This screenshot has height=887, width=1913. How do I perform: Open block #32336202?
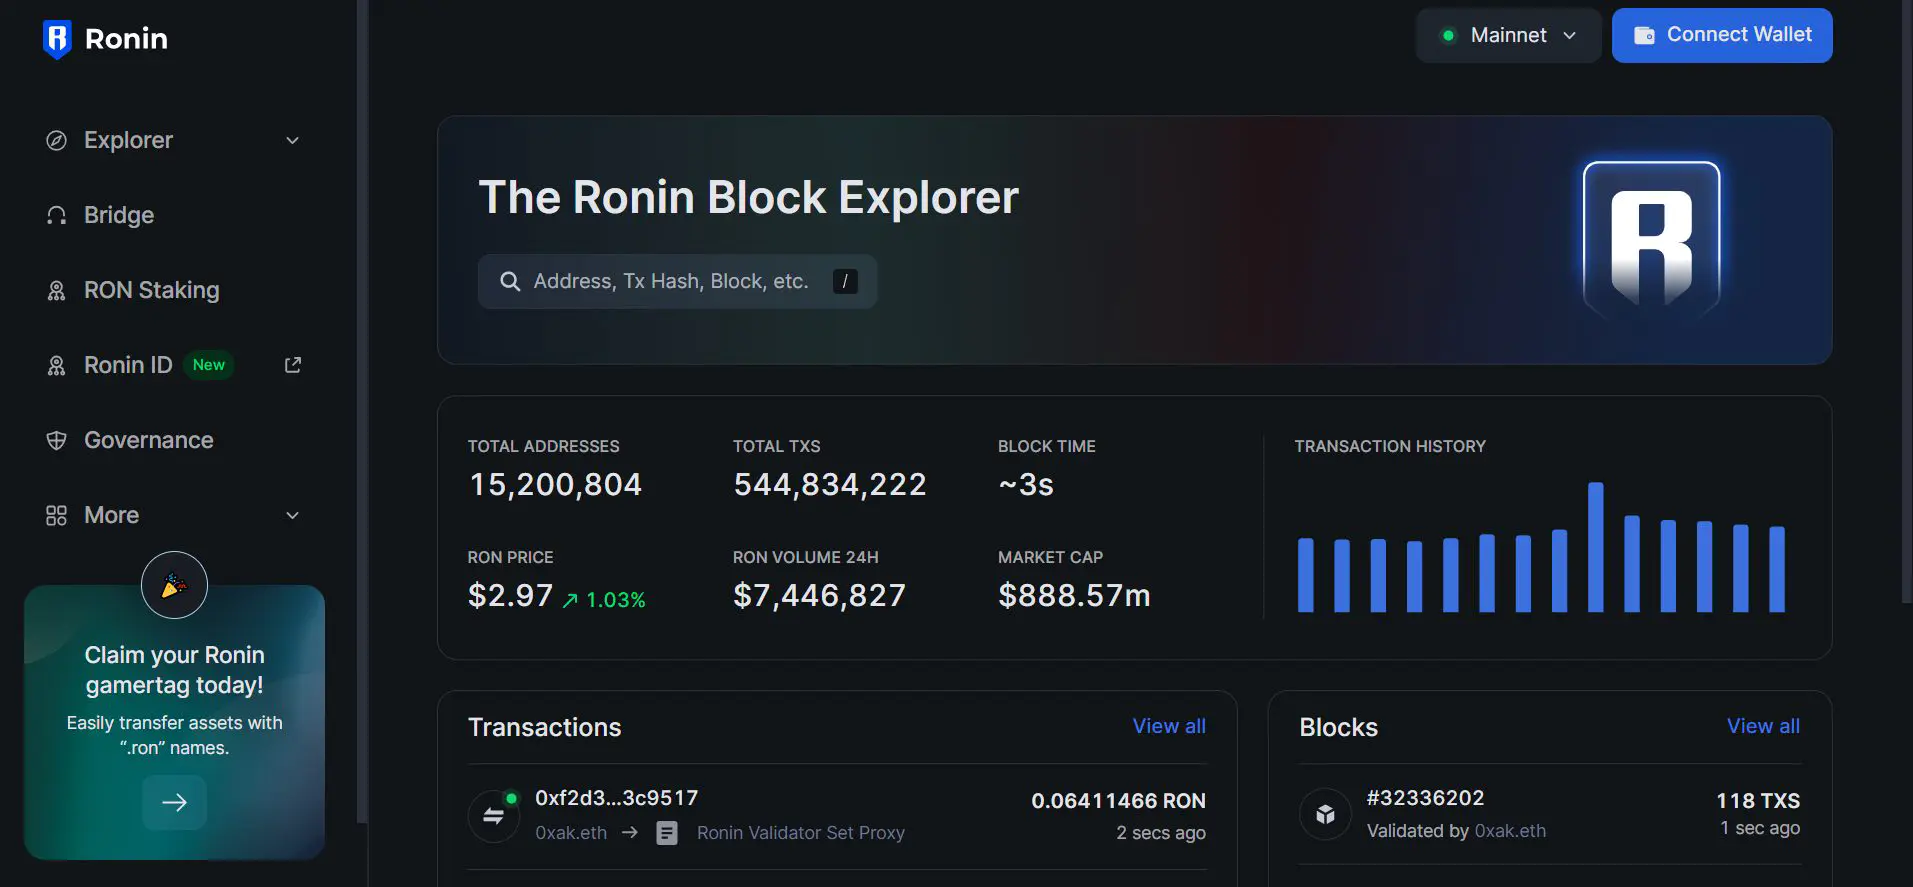tap(1425, 798)
